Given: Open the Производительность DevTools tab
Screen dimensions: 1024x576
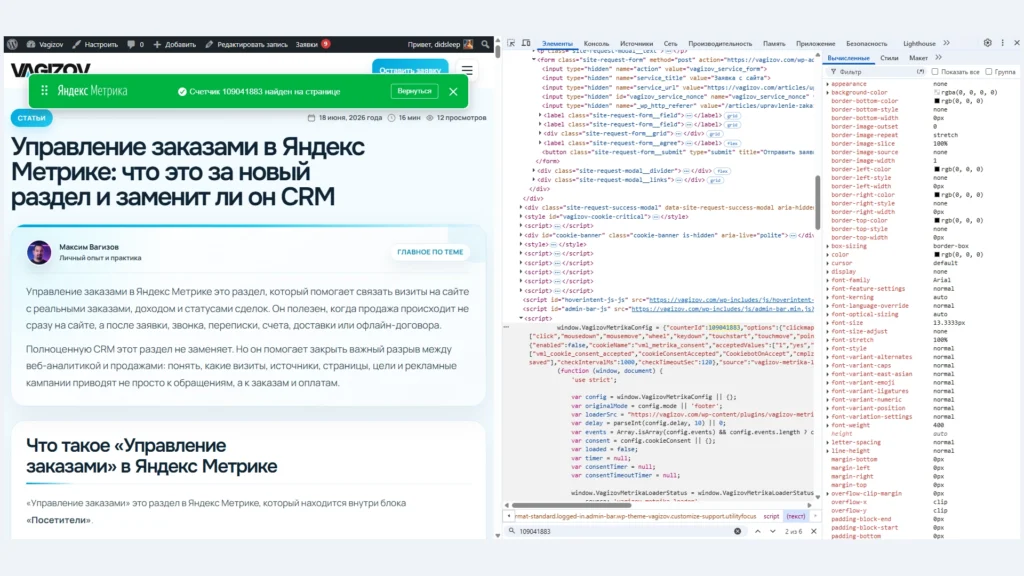Looking at the screenshot, I should click(x=720, y=44).
